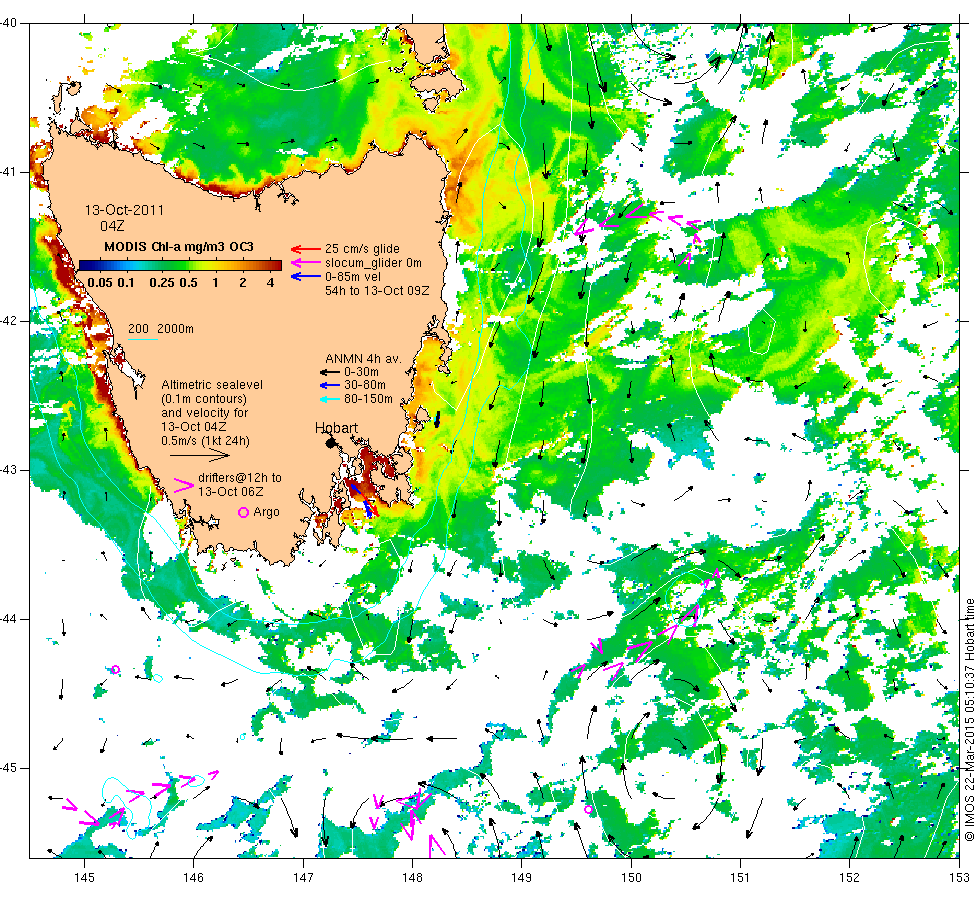Screen dimensions: 980x900
Task: Click the 150 longitude axis label
Action: click(631, 878)
